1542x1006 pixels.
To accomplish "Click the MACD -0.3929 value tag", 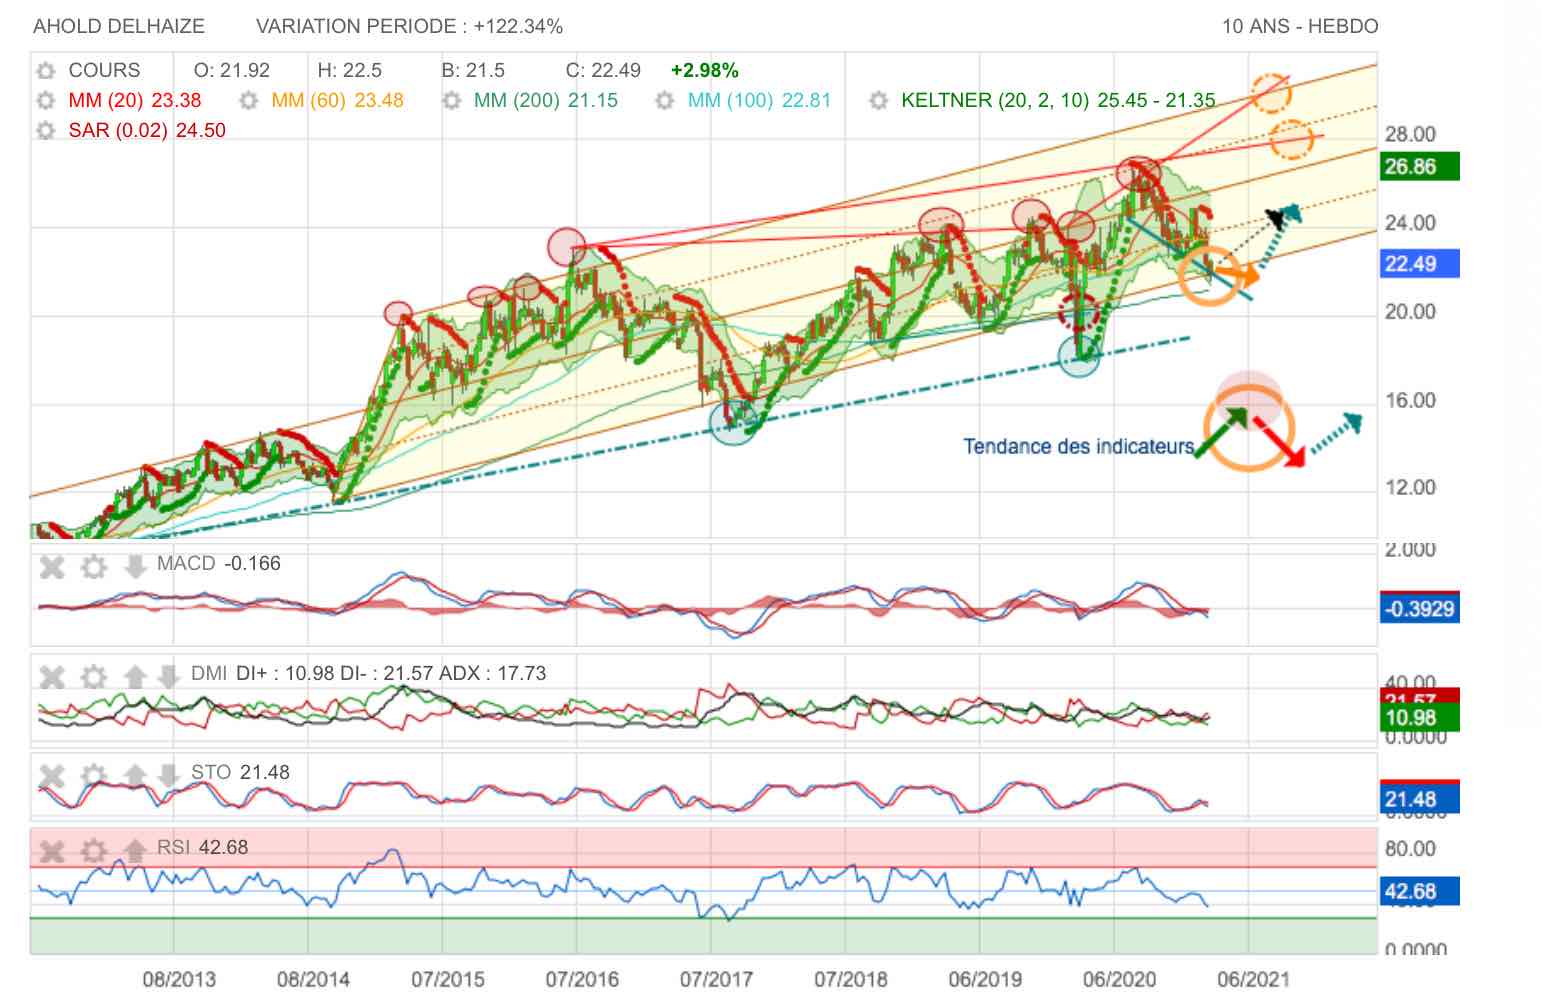I will point(1419,609).
